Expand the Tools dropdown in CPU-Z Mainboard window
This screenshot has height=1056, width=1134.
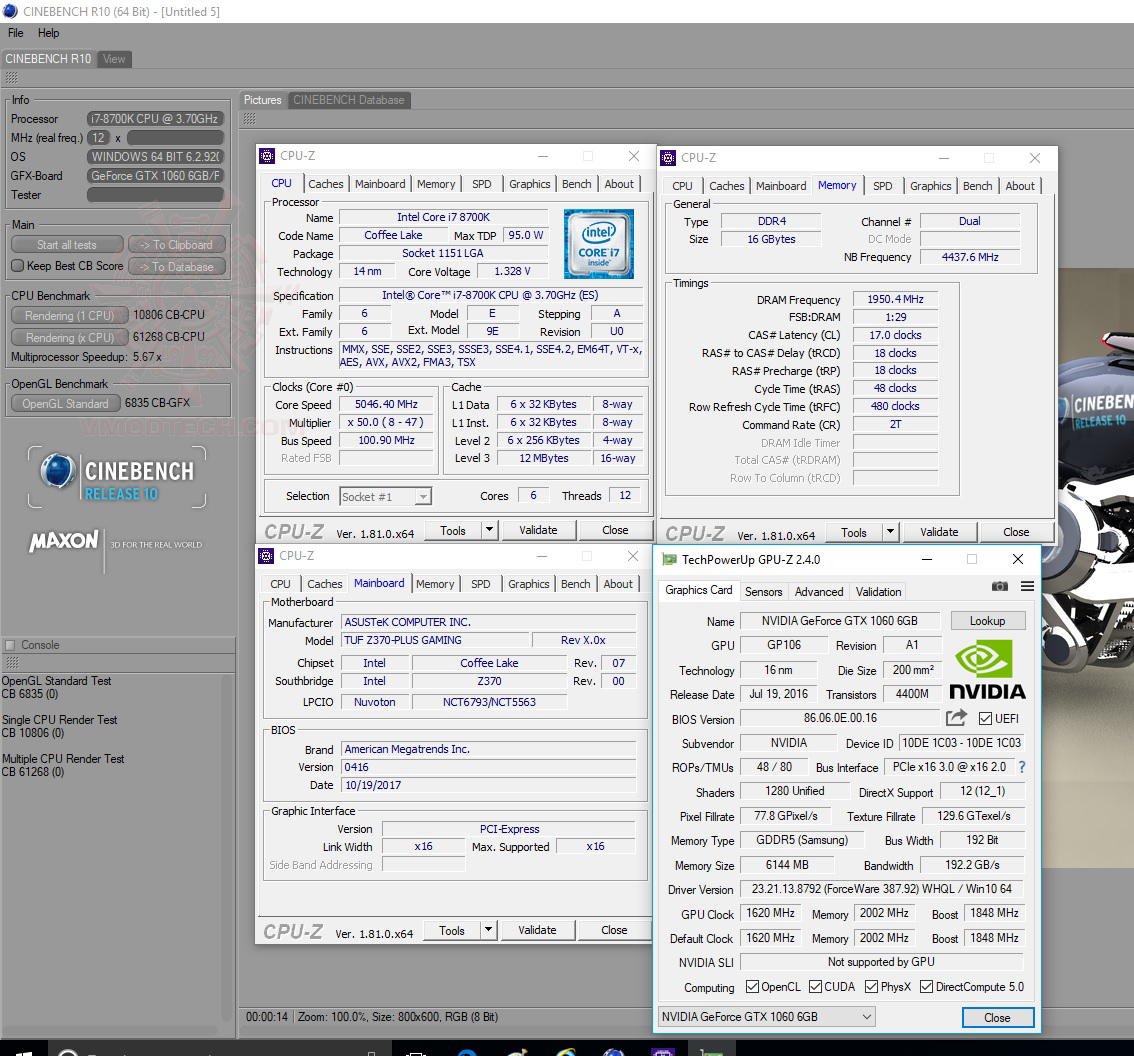[x=488, y=929]
